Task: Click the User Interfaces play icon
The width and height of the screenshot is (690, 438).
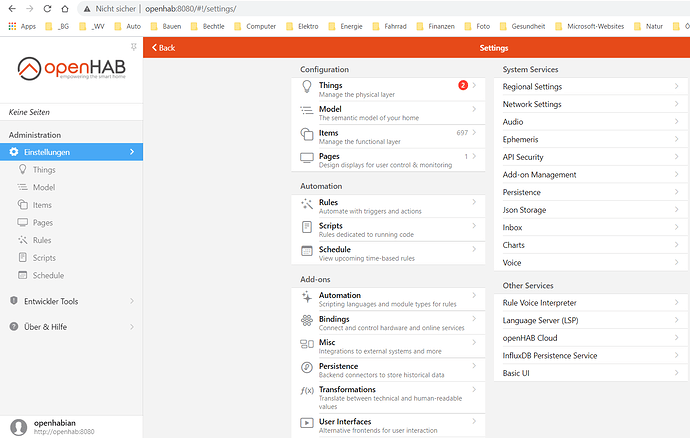Action: [x=307, y=423]
